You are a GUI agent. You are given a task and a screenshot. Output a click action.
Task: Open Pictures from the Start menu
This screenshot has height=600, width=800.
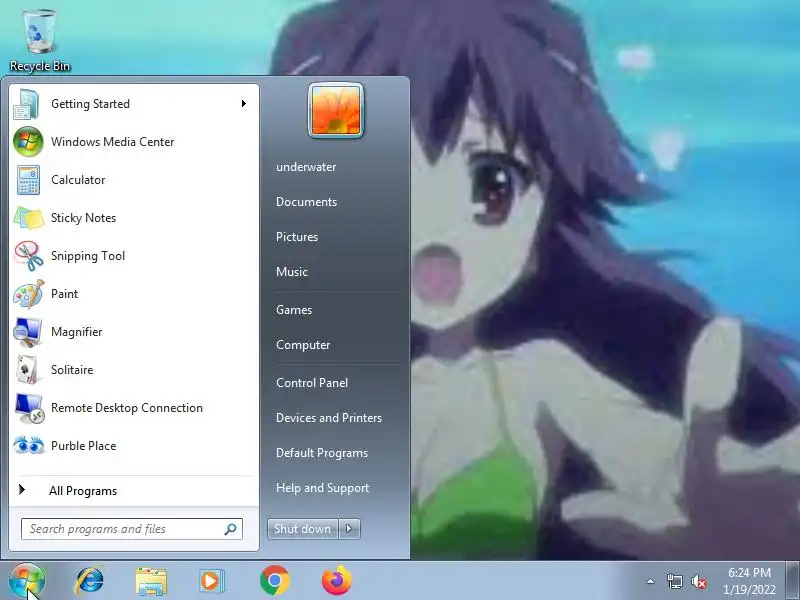(297, 237)
